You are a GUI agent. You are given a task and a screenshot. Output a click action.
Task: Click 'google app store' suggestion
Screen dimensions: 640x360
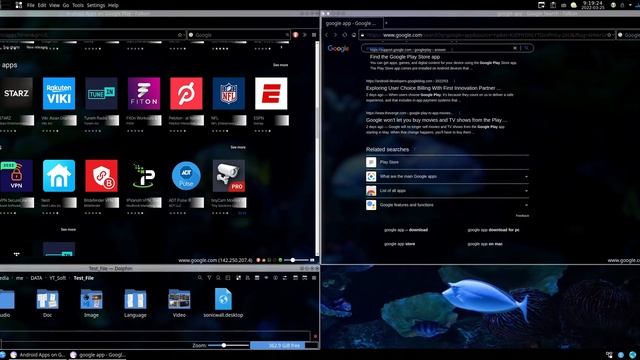pyautogui.click(x=400, y=244)
